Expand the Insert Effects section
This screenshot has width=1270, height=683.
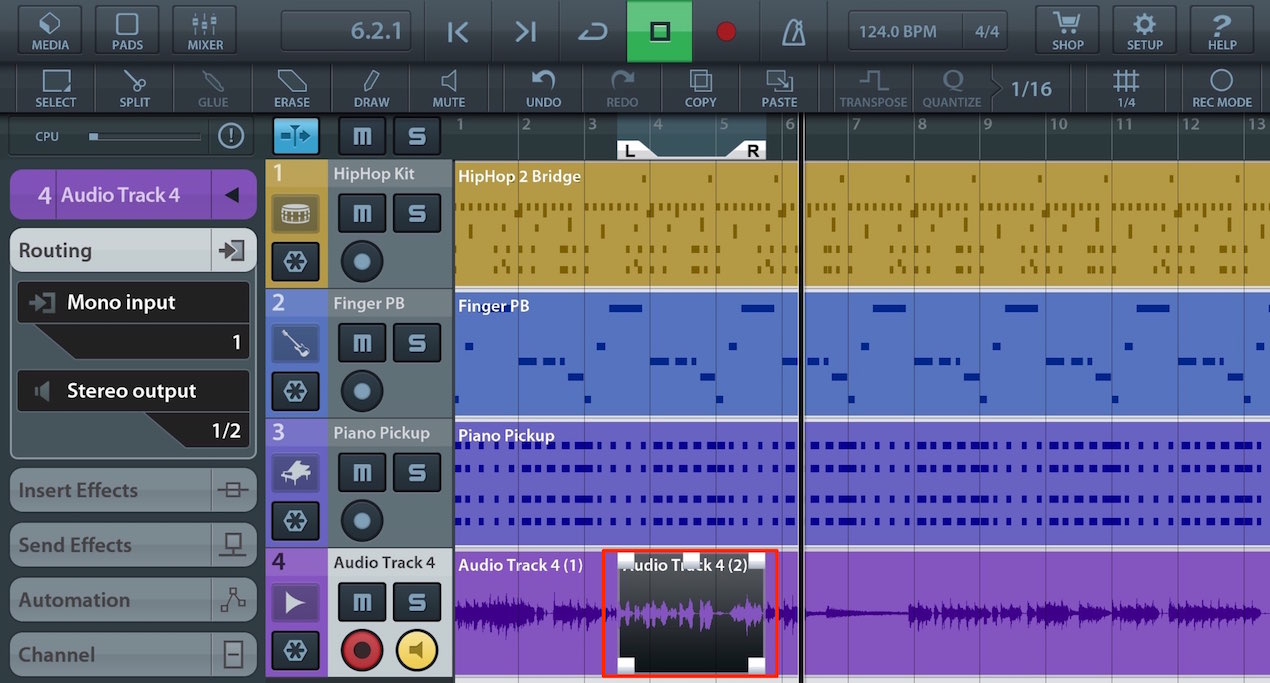point(132,490)
